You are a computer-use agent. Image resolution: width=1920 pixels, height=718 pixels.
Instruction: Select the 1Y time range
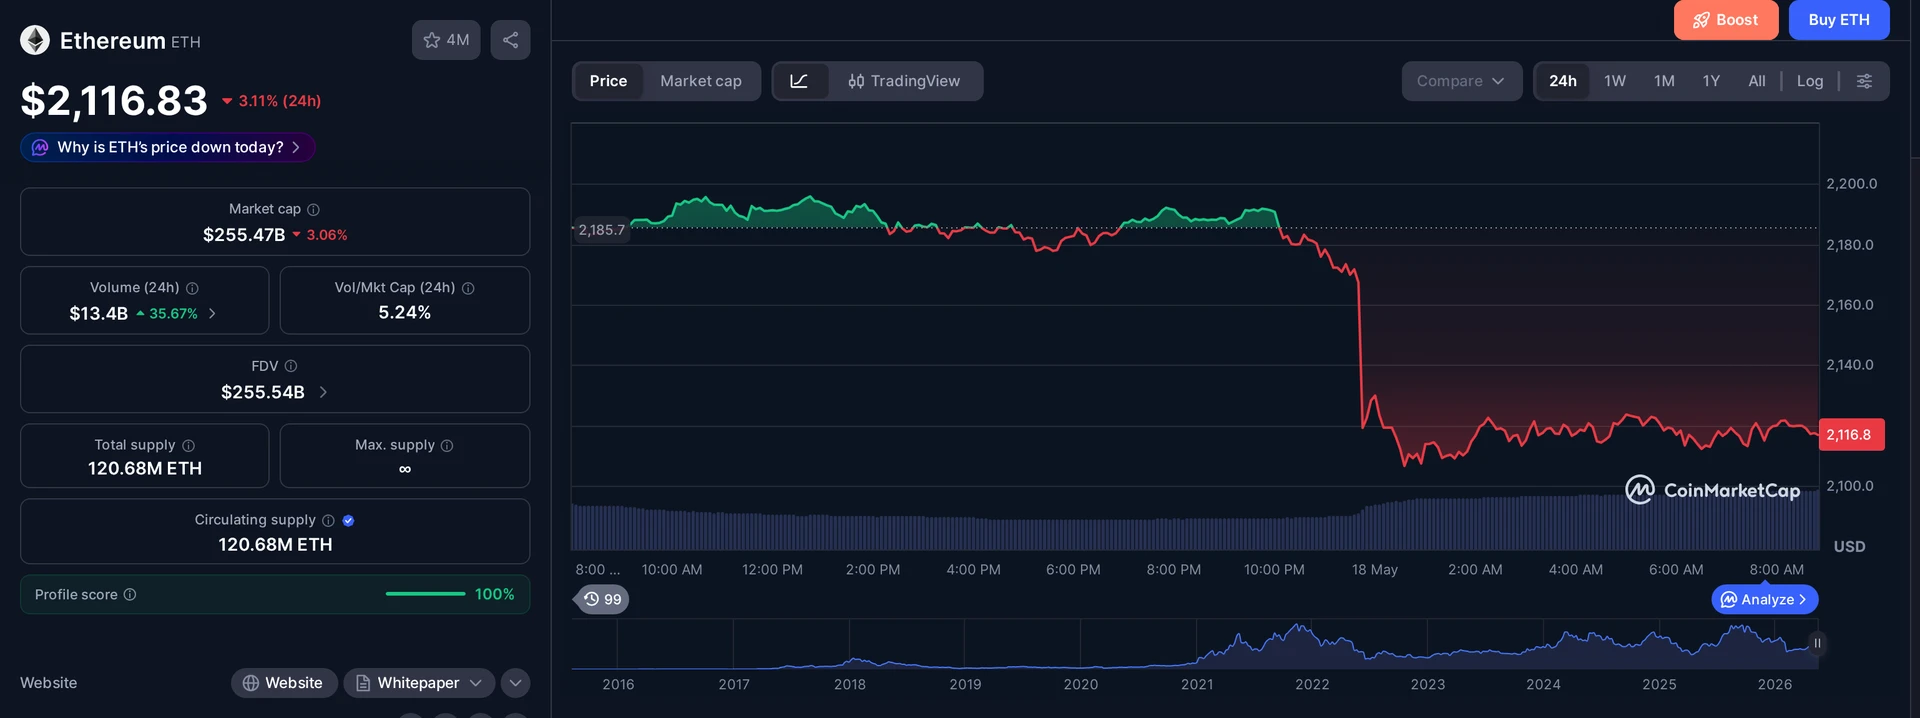pos(1711,81)
